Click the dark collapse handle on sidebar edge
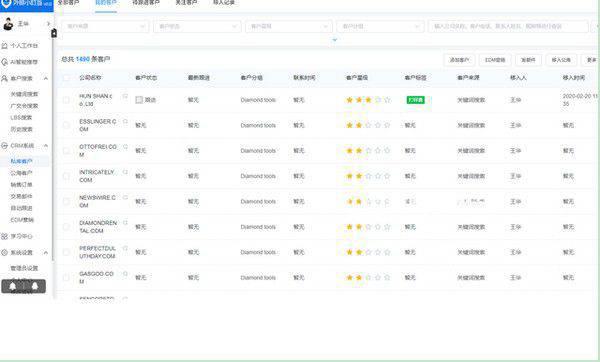This screenshot has width=600, height=362. pos(54,33)
